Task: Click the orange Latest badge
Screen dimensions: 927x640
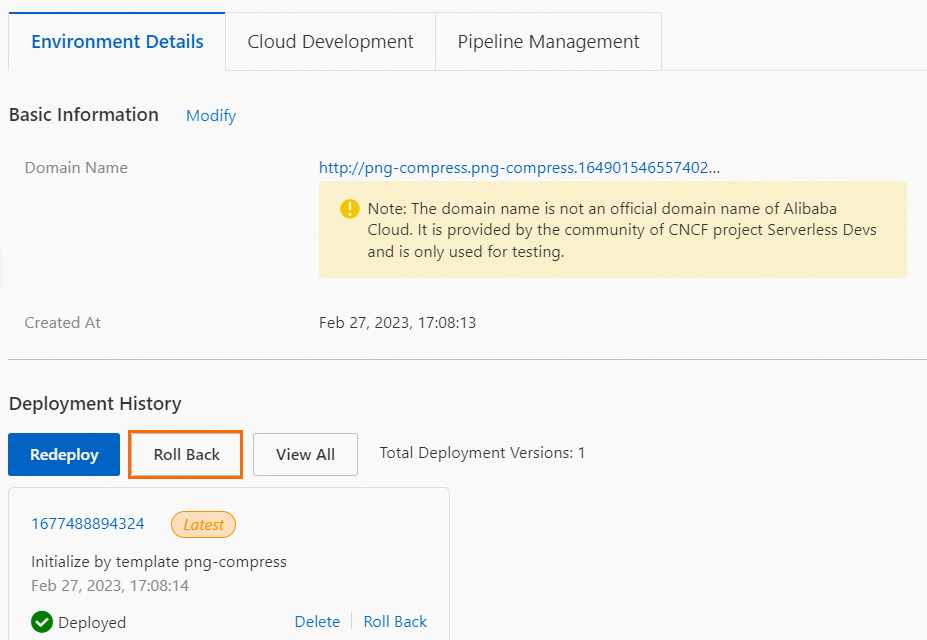Action: (x=203, y=524)
